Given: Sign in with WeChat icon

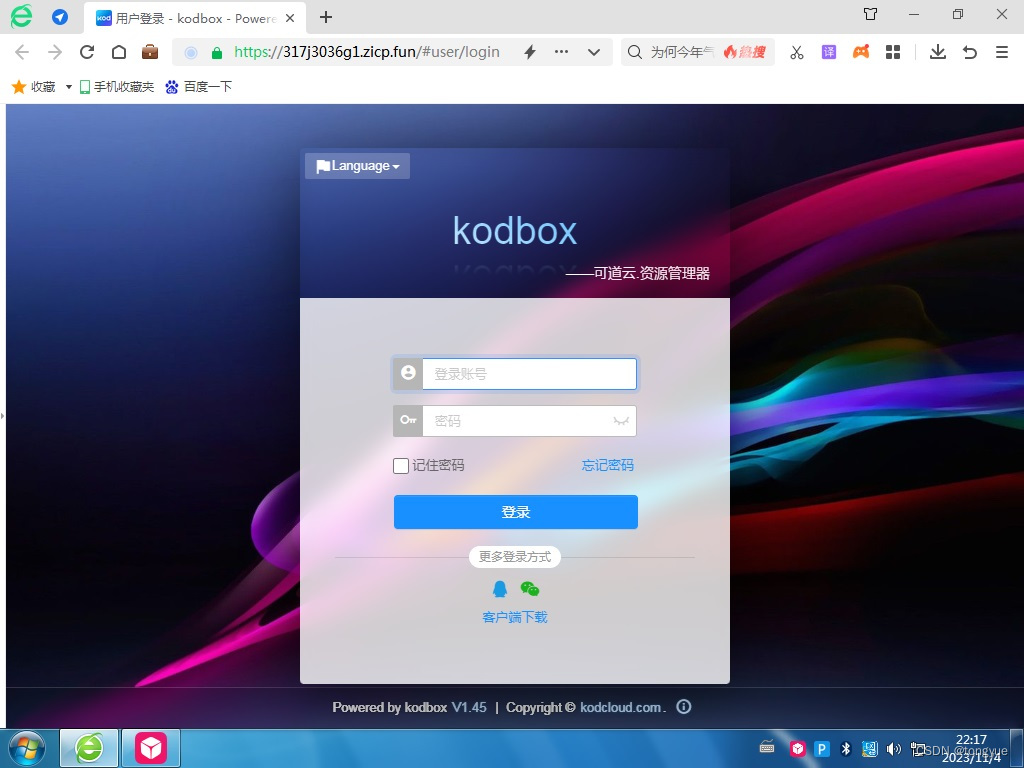Looking at the screenshot, I should (529, 589).
